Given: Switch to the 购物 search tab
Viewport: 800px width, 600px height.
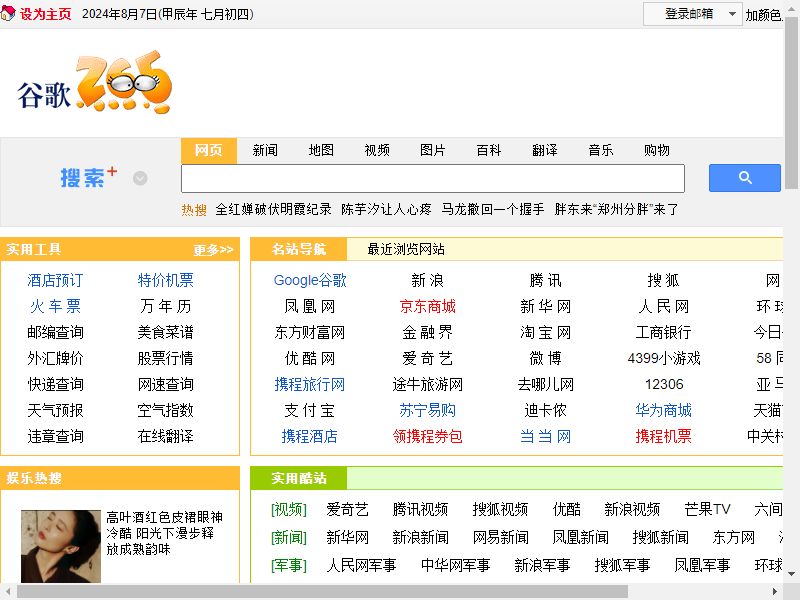Looking at the screenshot, I should pos(657,151).
